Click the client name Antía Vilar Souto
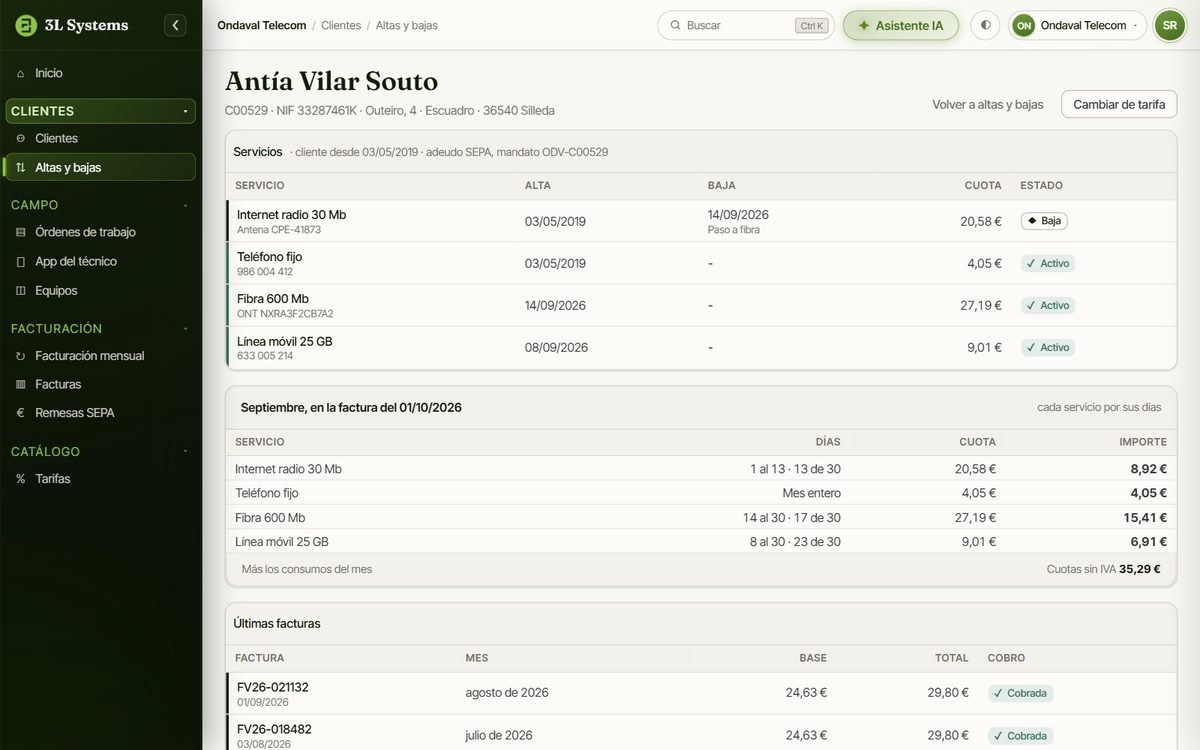1200x750 pixels. click(331, 81)
